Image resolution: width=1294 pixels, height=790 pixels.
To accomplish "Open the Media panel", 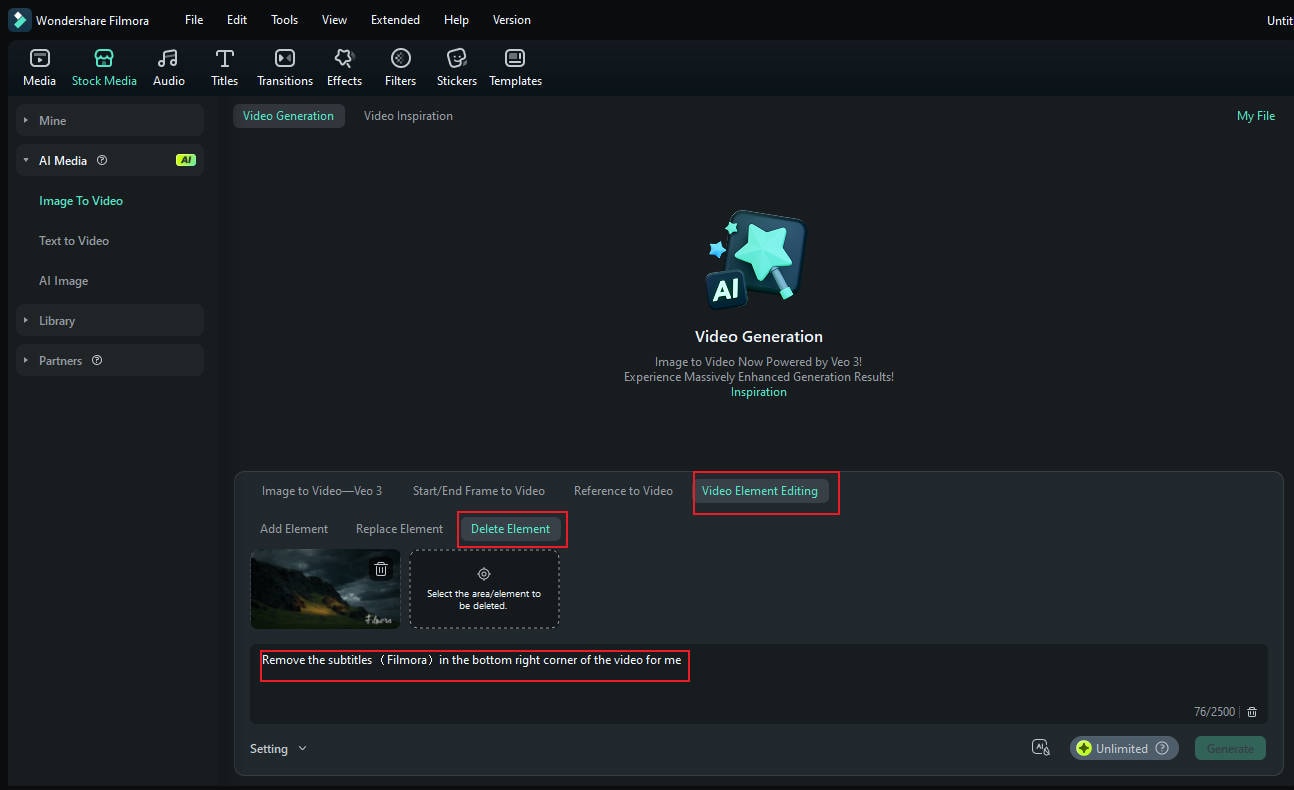I will [39, 67].
